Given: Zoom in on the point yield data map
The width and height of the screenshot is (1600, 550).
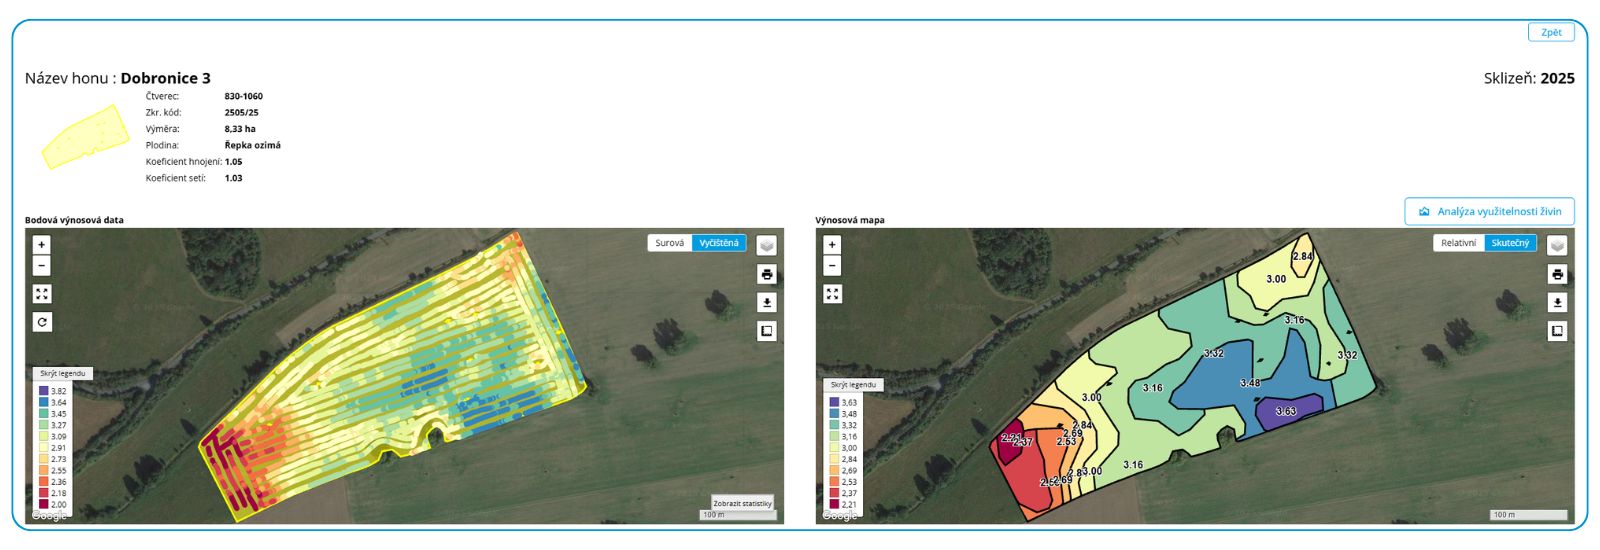Looking at the screenshot, I should click(41, 245).
